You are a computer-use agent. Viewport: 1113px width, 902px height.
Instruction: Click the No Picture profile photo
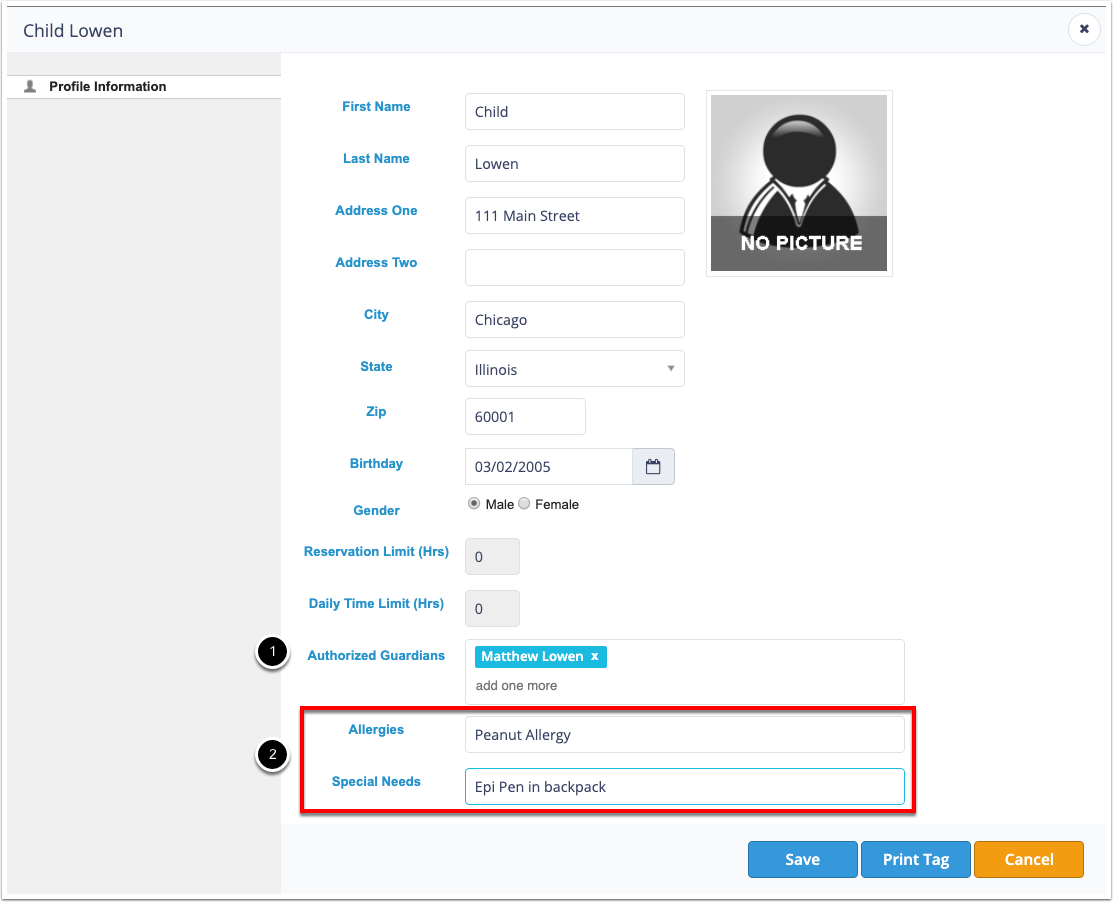799,183
